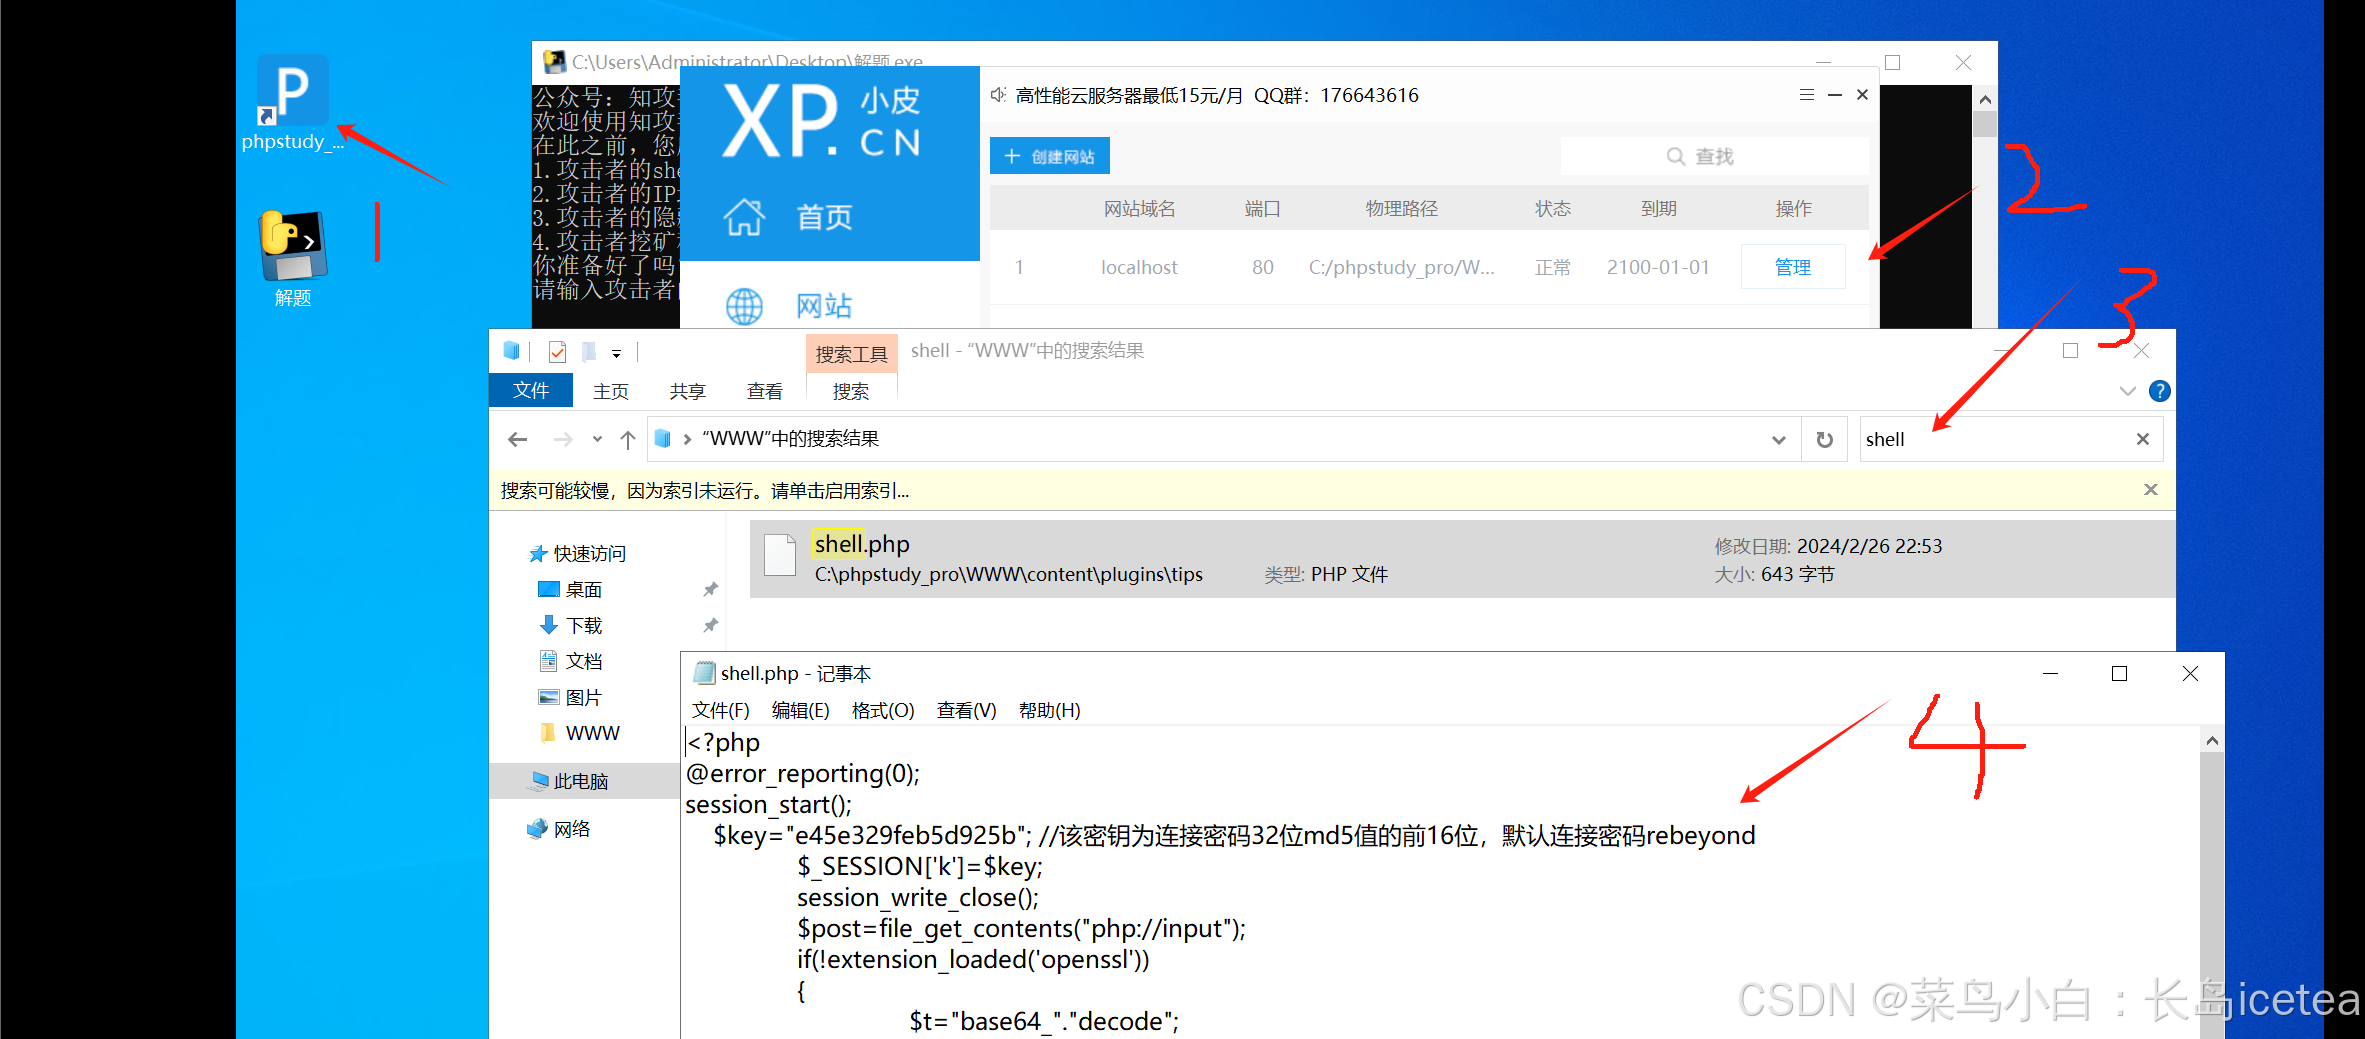Screen dimensions: 2365x1039
Task: Click 管理 for the localhost website entry
Action: pyautogui.click(x=1792, y=266)
